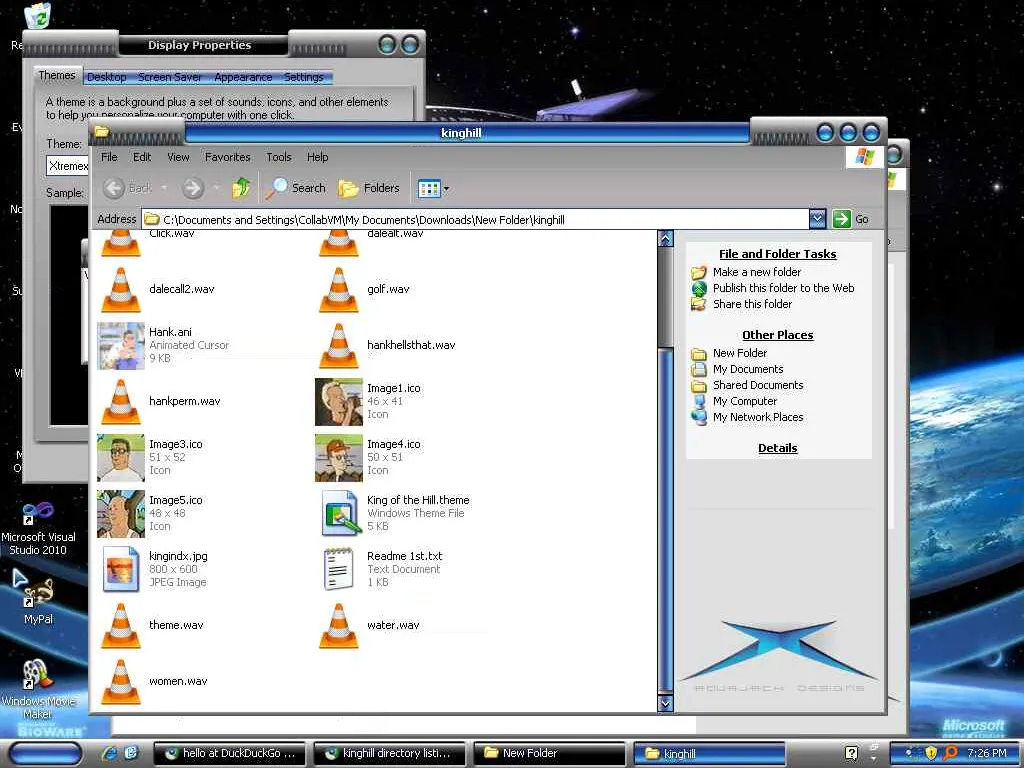Select Themes tab in Display Properties
Screen dimensions: 1024x768
pyautogui.click(x=57, y=76)
